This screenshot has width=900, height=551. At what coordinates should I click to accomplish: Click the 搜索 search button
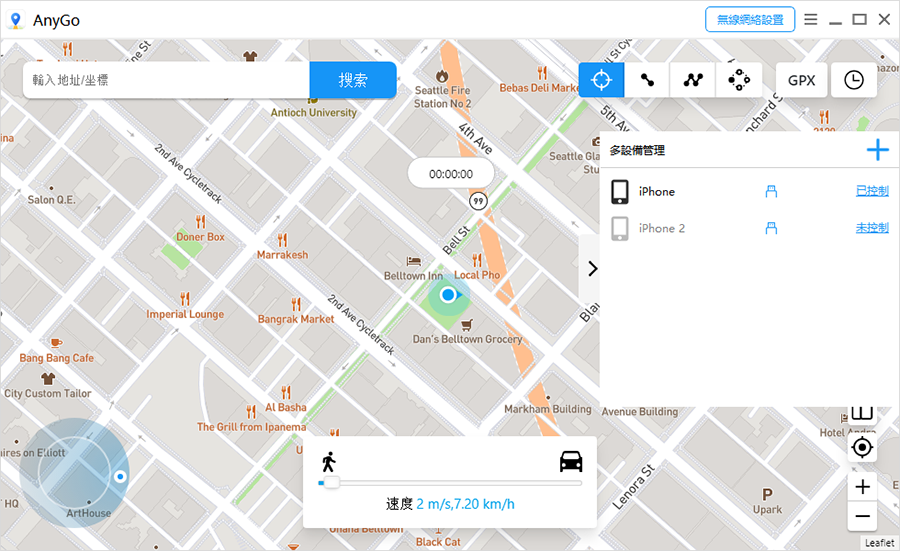[x=353, y=80]
